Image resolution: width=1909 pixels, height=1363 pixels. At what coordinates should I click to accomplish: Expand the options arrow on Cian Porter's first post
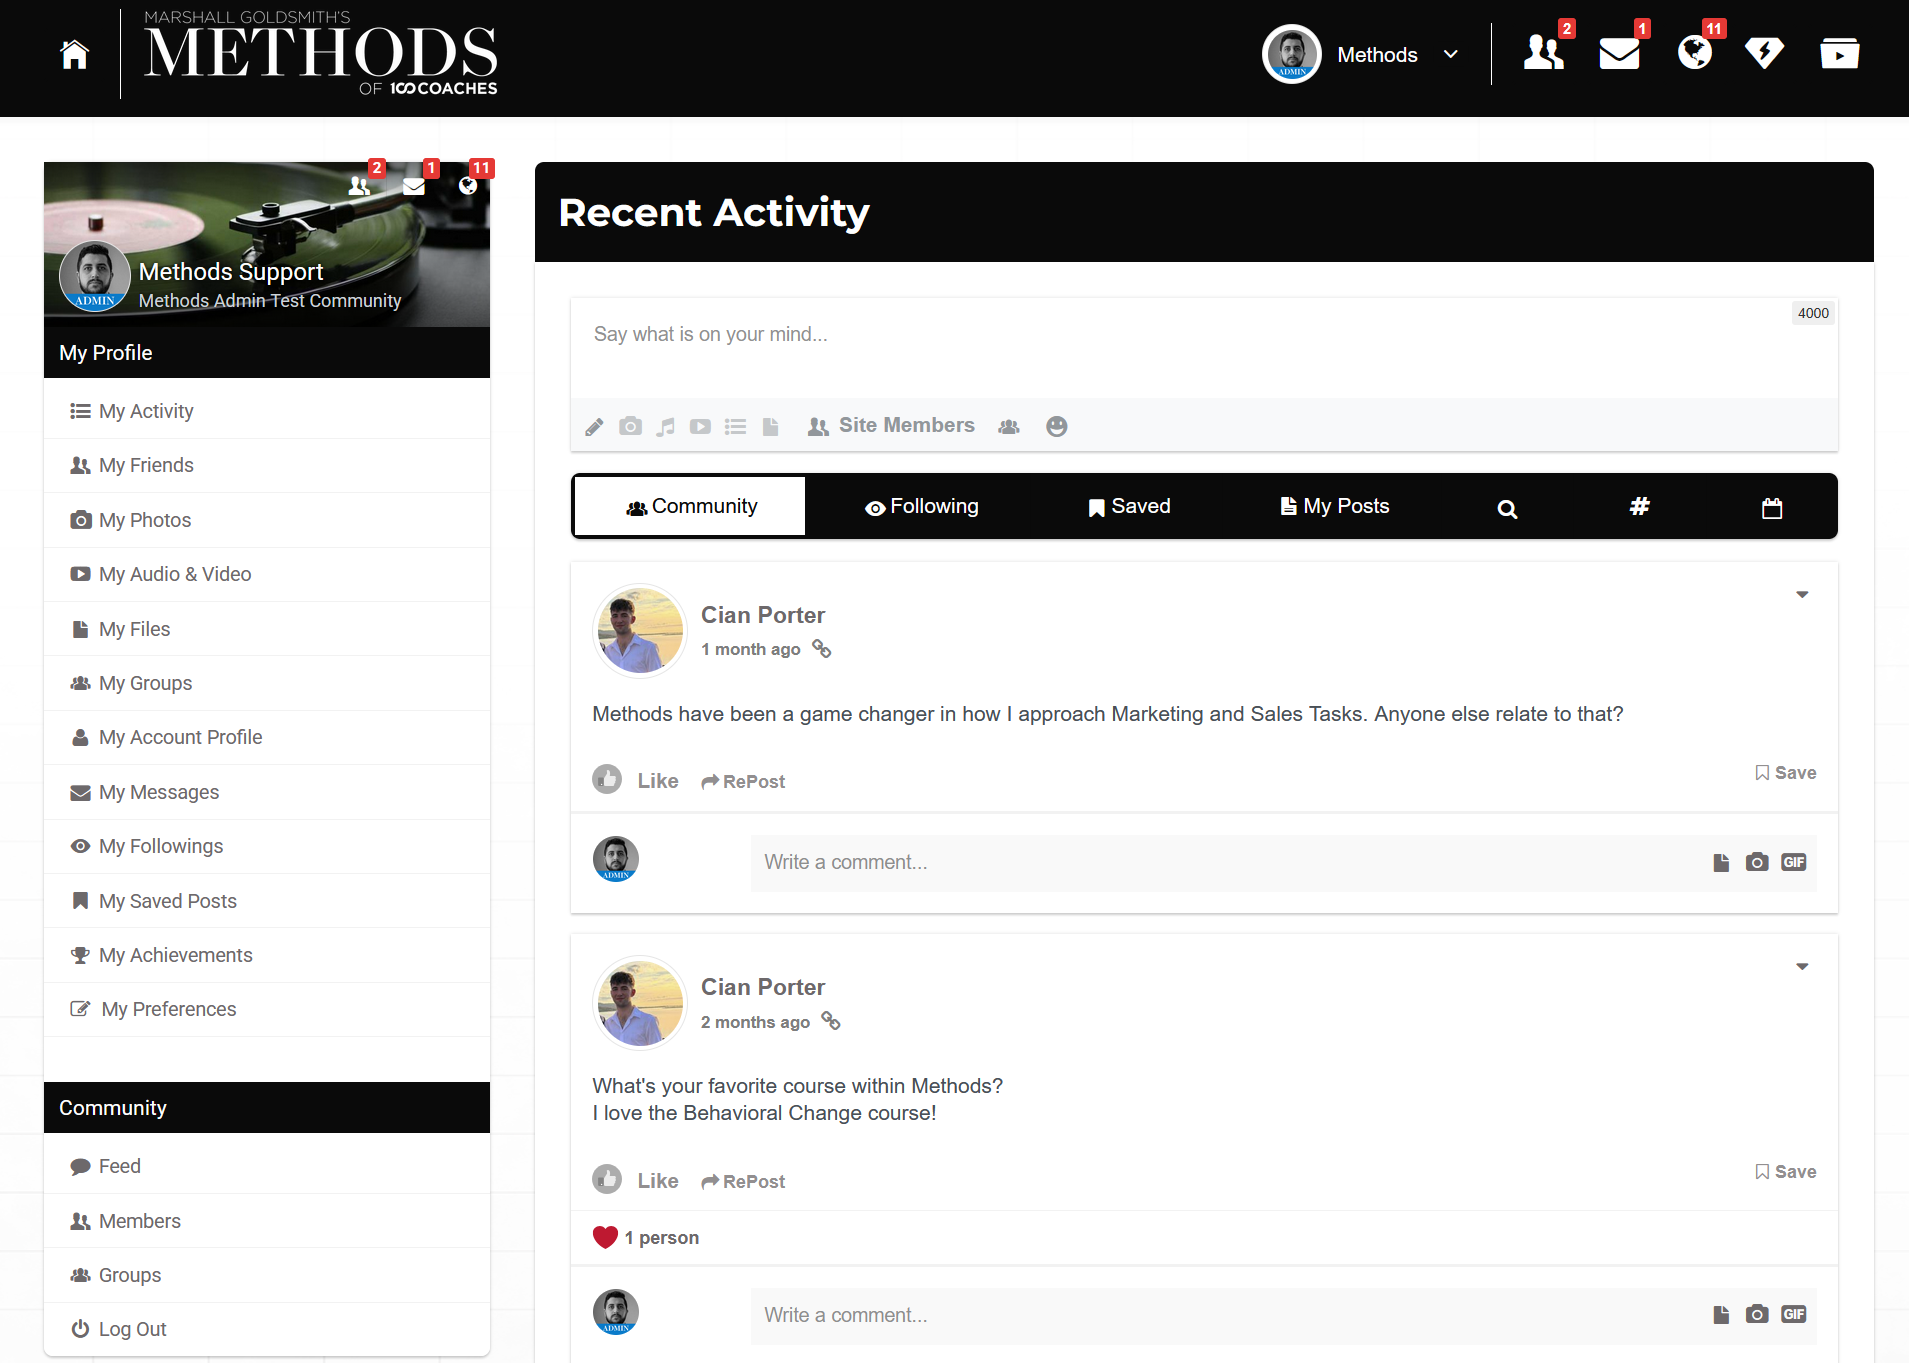[x=1802, y=594]
